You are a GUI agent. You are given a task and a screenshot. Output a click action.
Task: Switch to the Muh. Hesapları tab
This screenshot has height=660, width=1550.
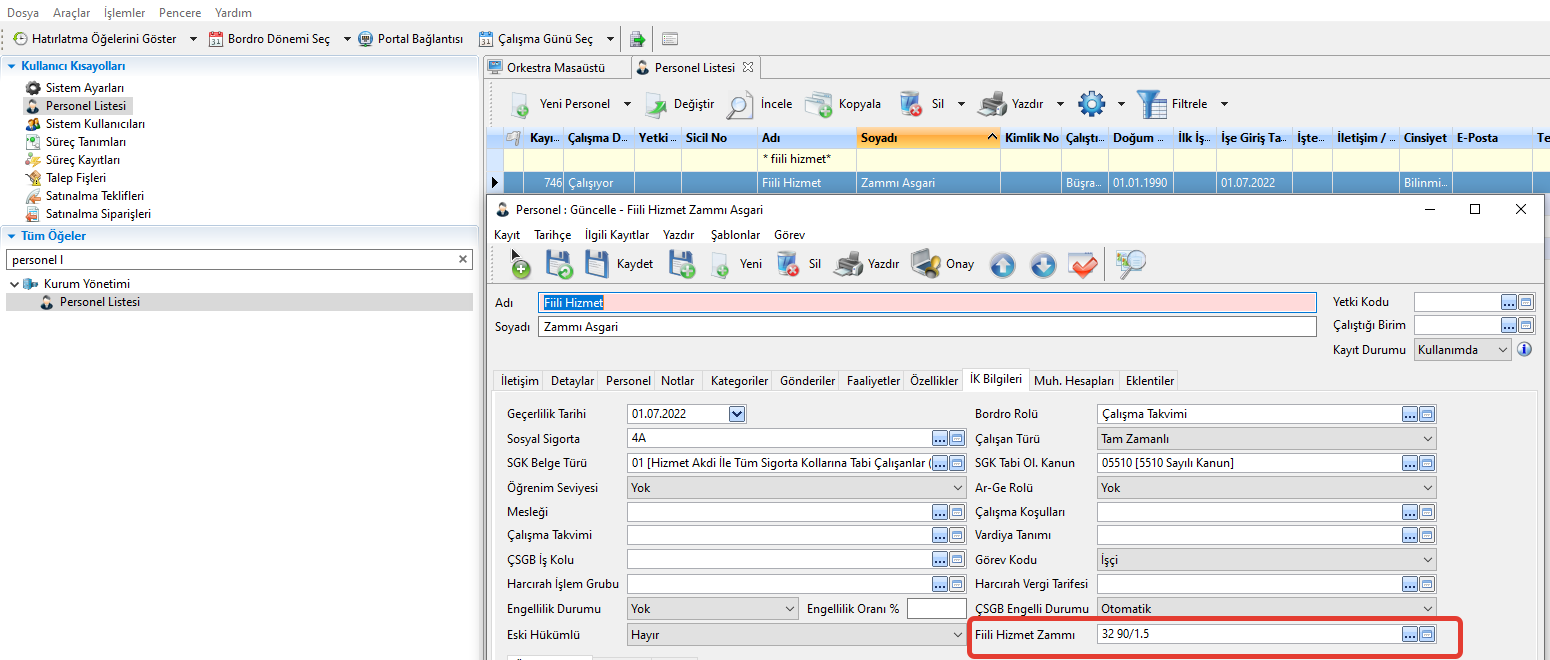[1073, 381]
